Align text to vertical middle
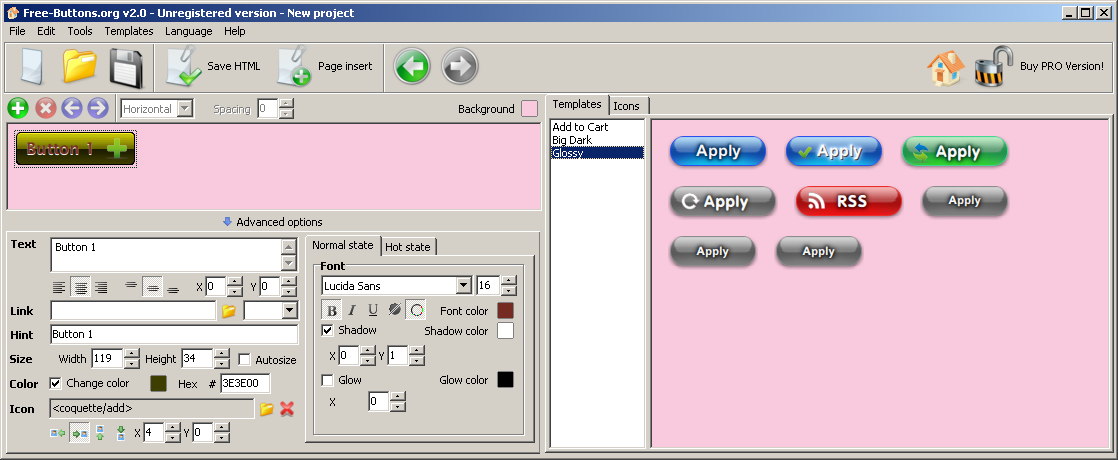1118x460 pixels. (x=152, y=287)
